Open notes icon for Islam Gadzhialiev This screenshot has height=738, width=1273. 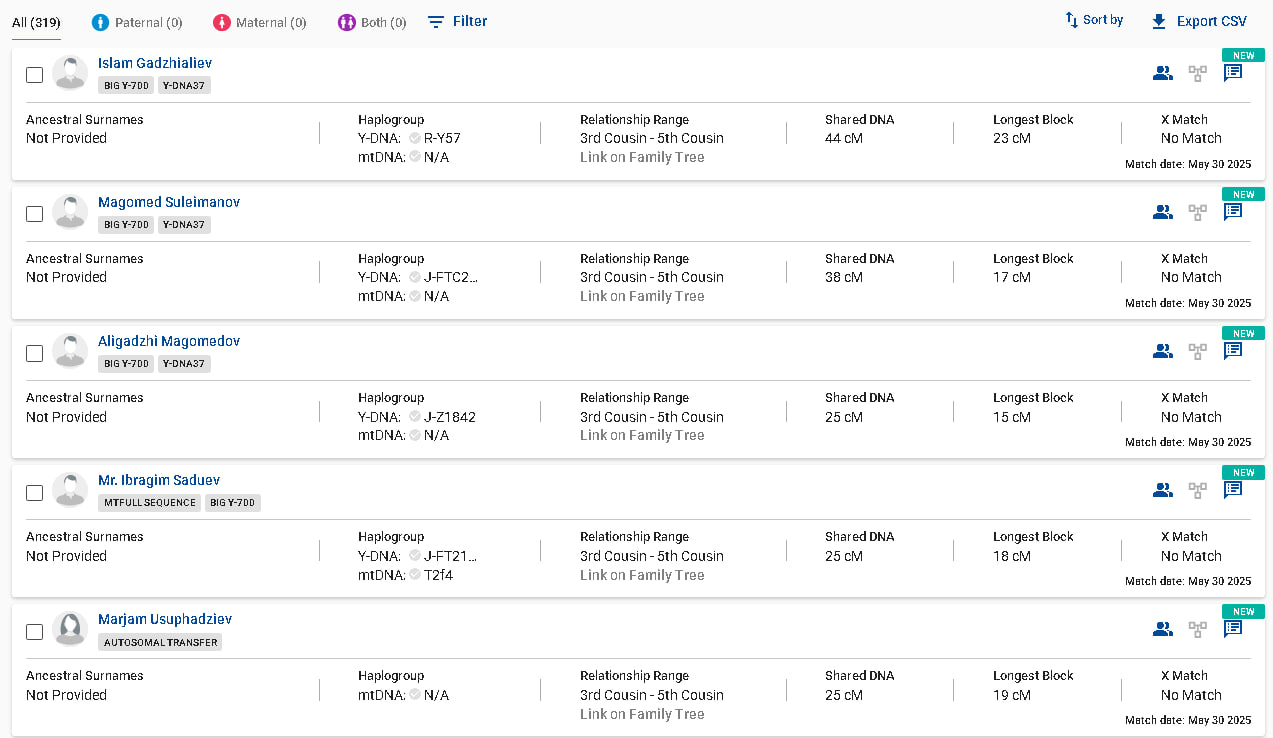pos(1233,72)
